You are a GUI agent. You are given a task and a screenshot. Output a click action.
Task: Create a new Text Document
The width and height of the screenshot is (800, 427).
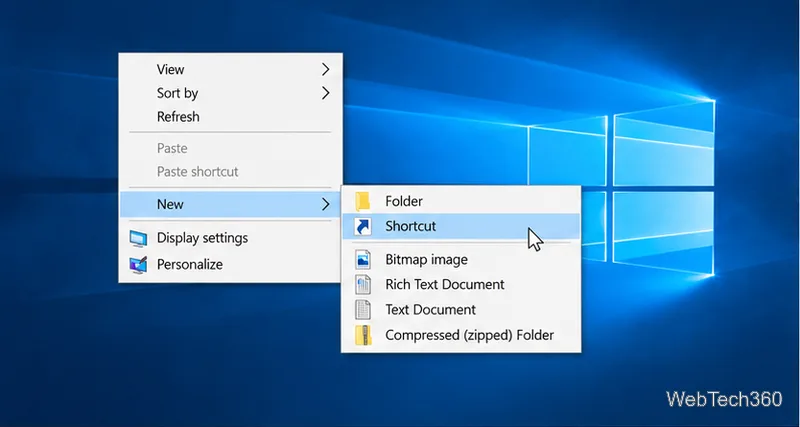pyautogui.click(x=461, y=310)
